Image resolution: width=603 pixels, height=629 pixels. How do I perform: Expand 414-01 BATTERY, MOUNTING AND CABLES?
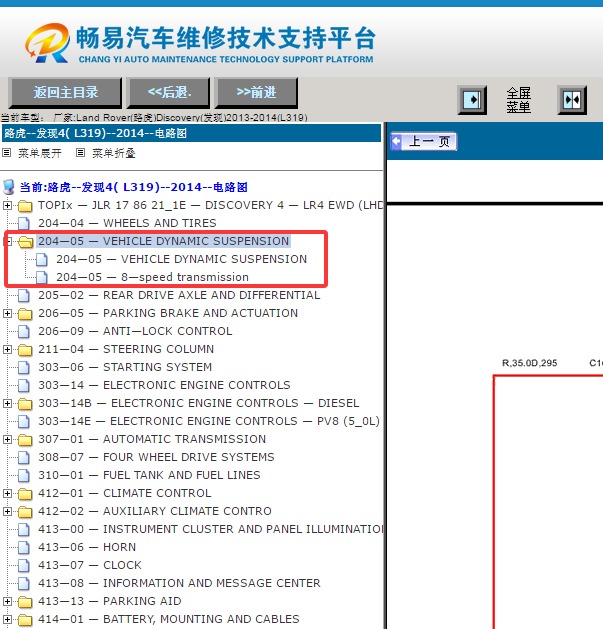coord(7,619)
